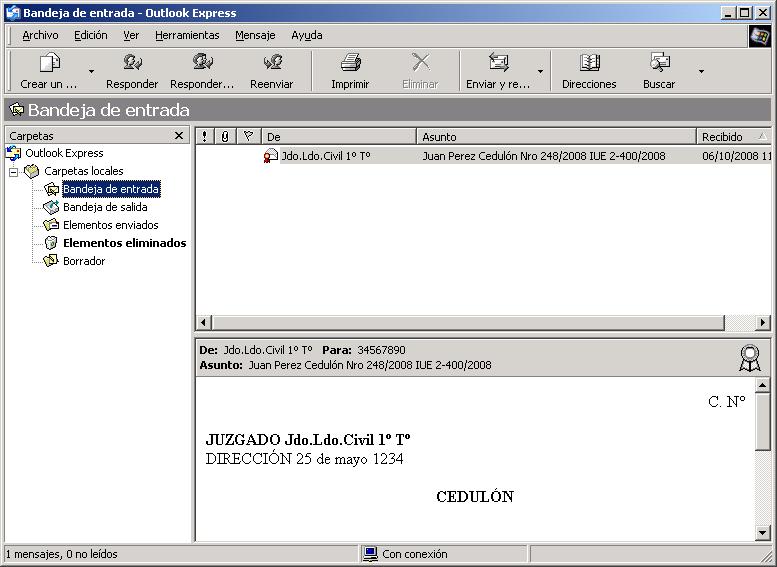Screen dimensions: 777x567
Task: Open Bandeja de salida folder
Action: coord(105,207)
